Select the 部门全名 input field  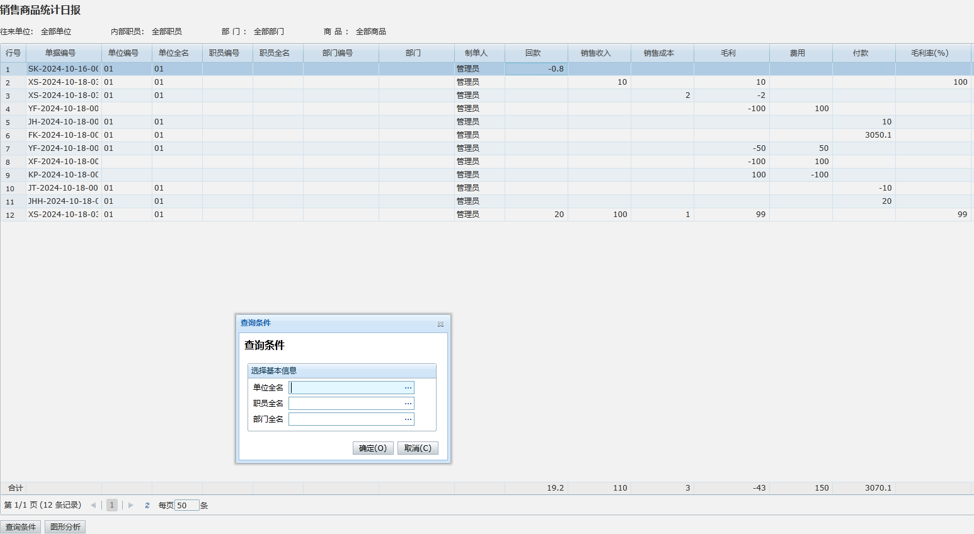[346, 420]
